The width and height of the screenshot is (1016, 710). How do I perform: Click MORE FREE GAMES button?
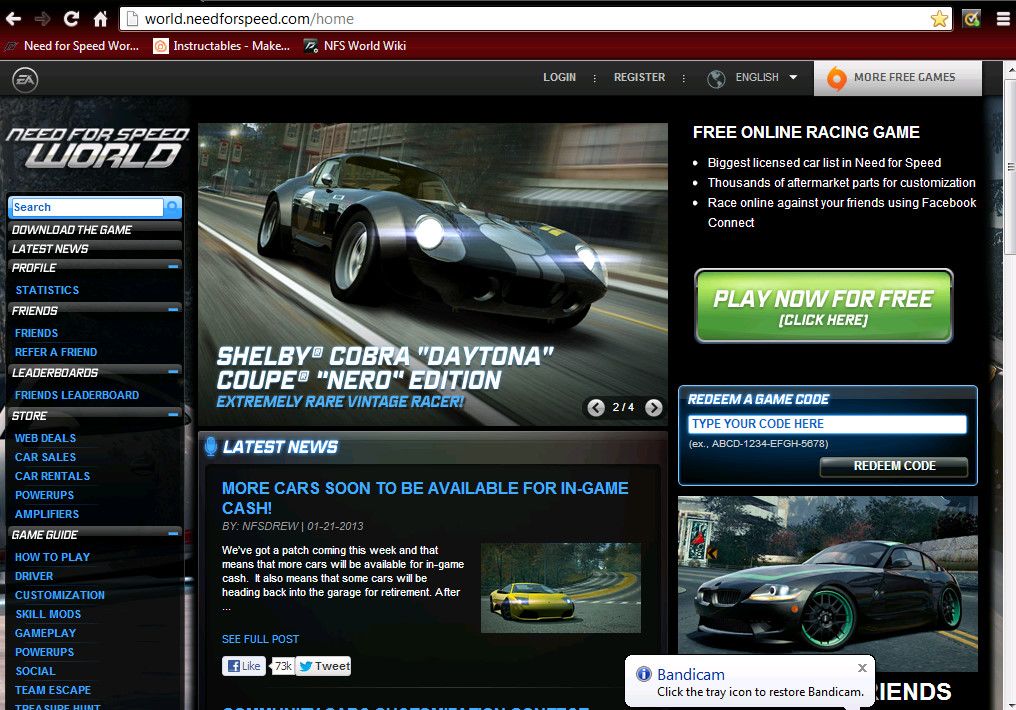click(x=897, y=78)
